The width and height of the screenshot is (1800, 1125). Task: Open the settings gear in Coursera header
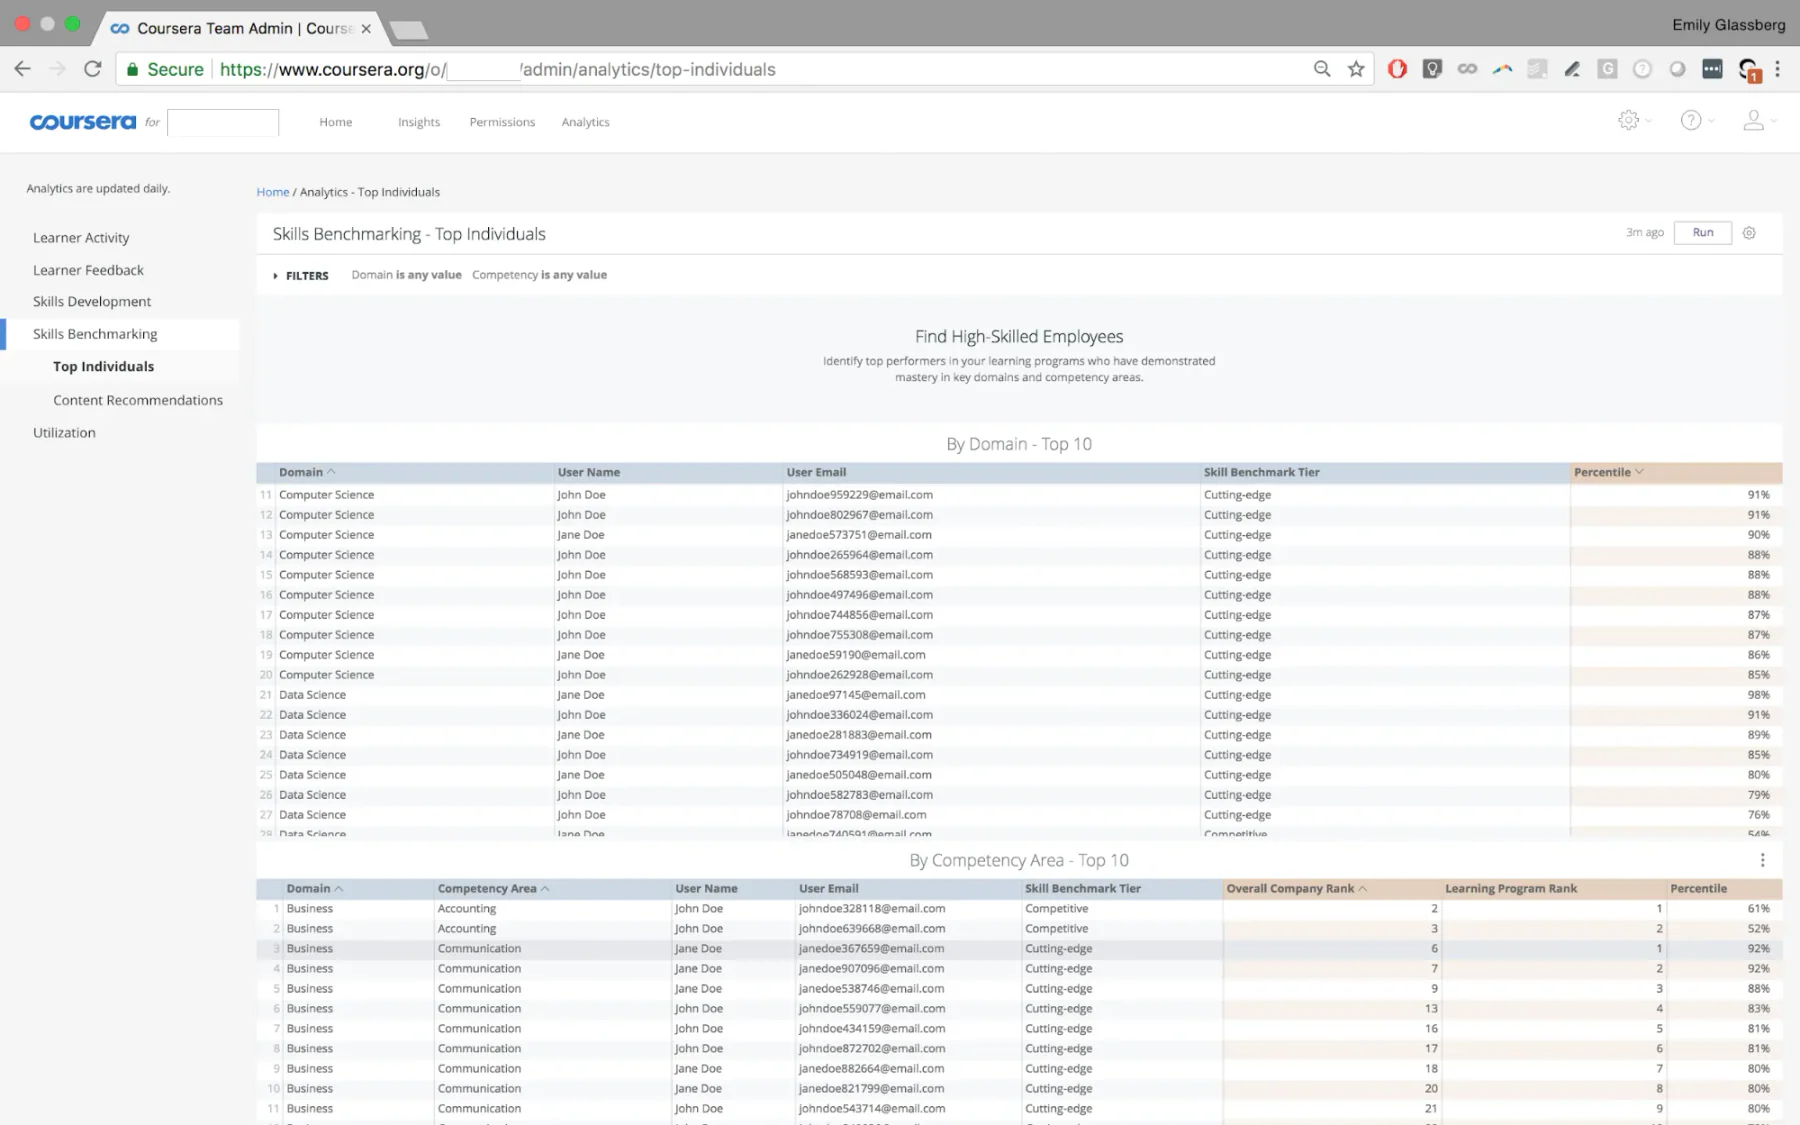point(1628,120)
